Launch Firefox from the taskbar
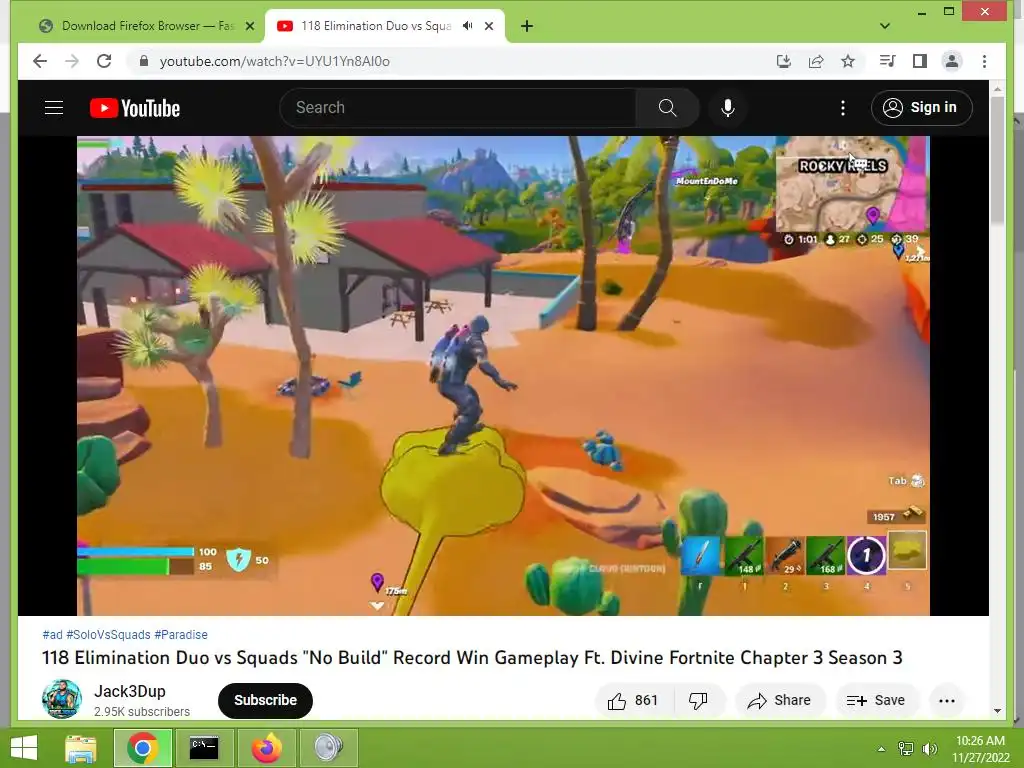 pos(266,748)
